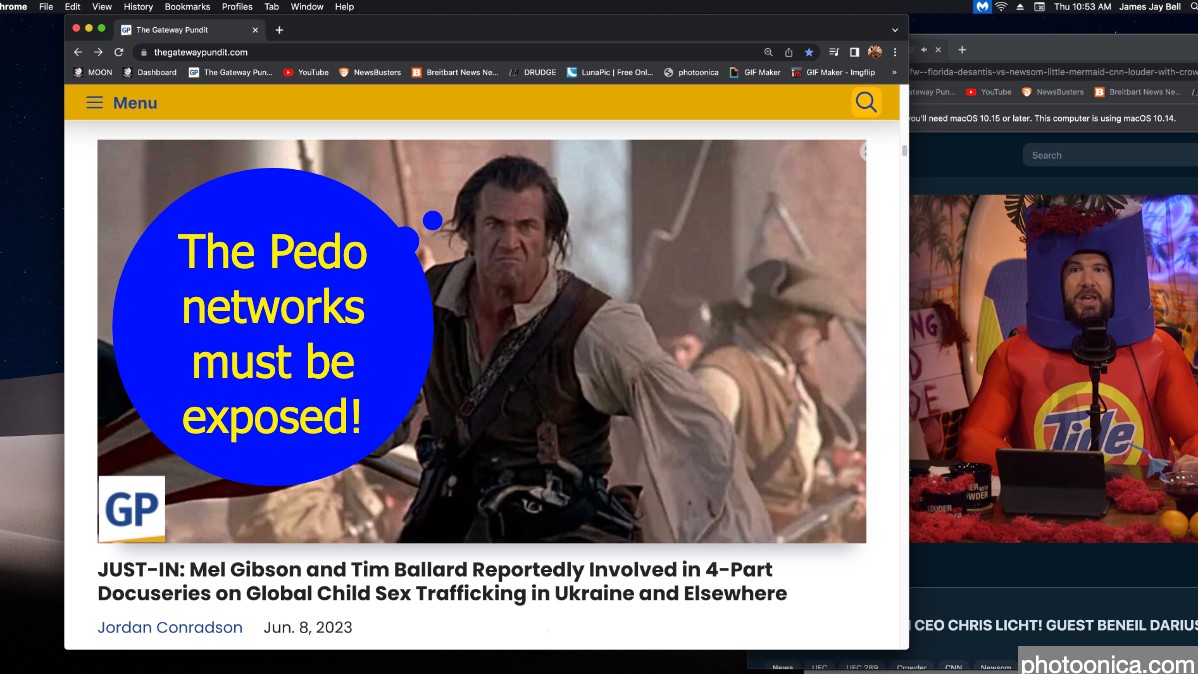Mute the tab audio in background window
1198x674 pixels.
924,50
